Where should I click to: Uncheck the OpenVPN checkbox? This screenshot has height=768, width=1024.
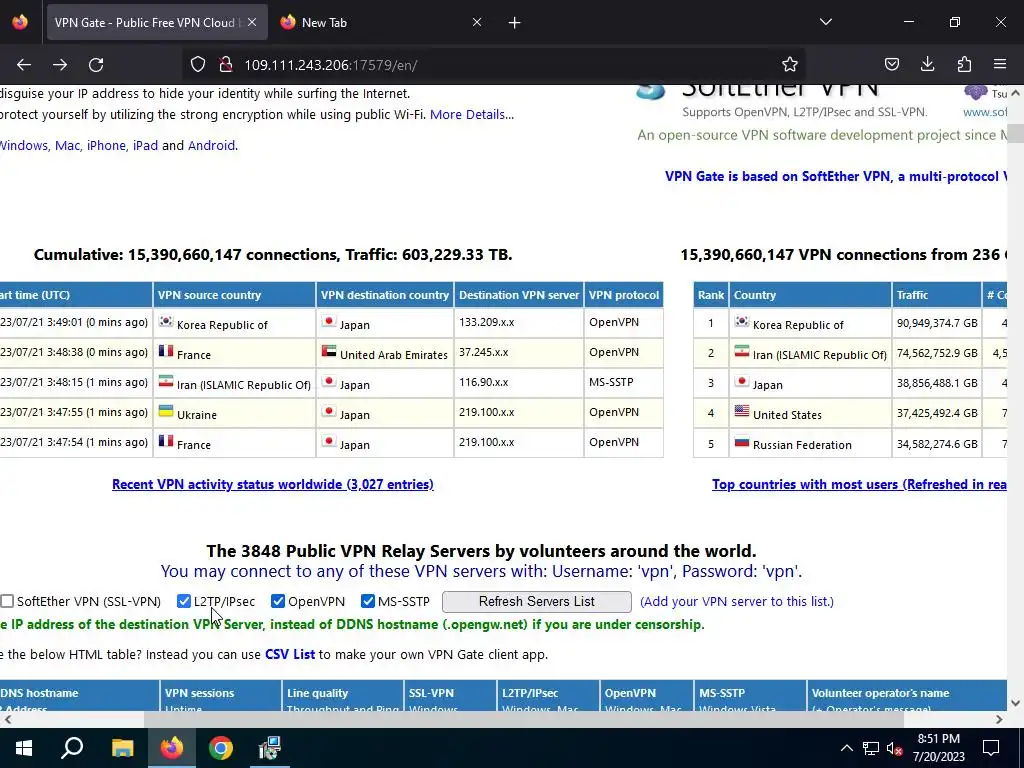pos(278,601)
